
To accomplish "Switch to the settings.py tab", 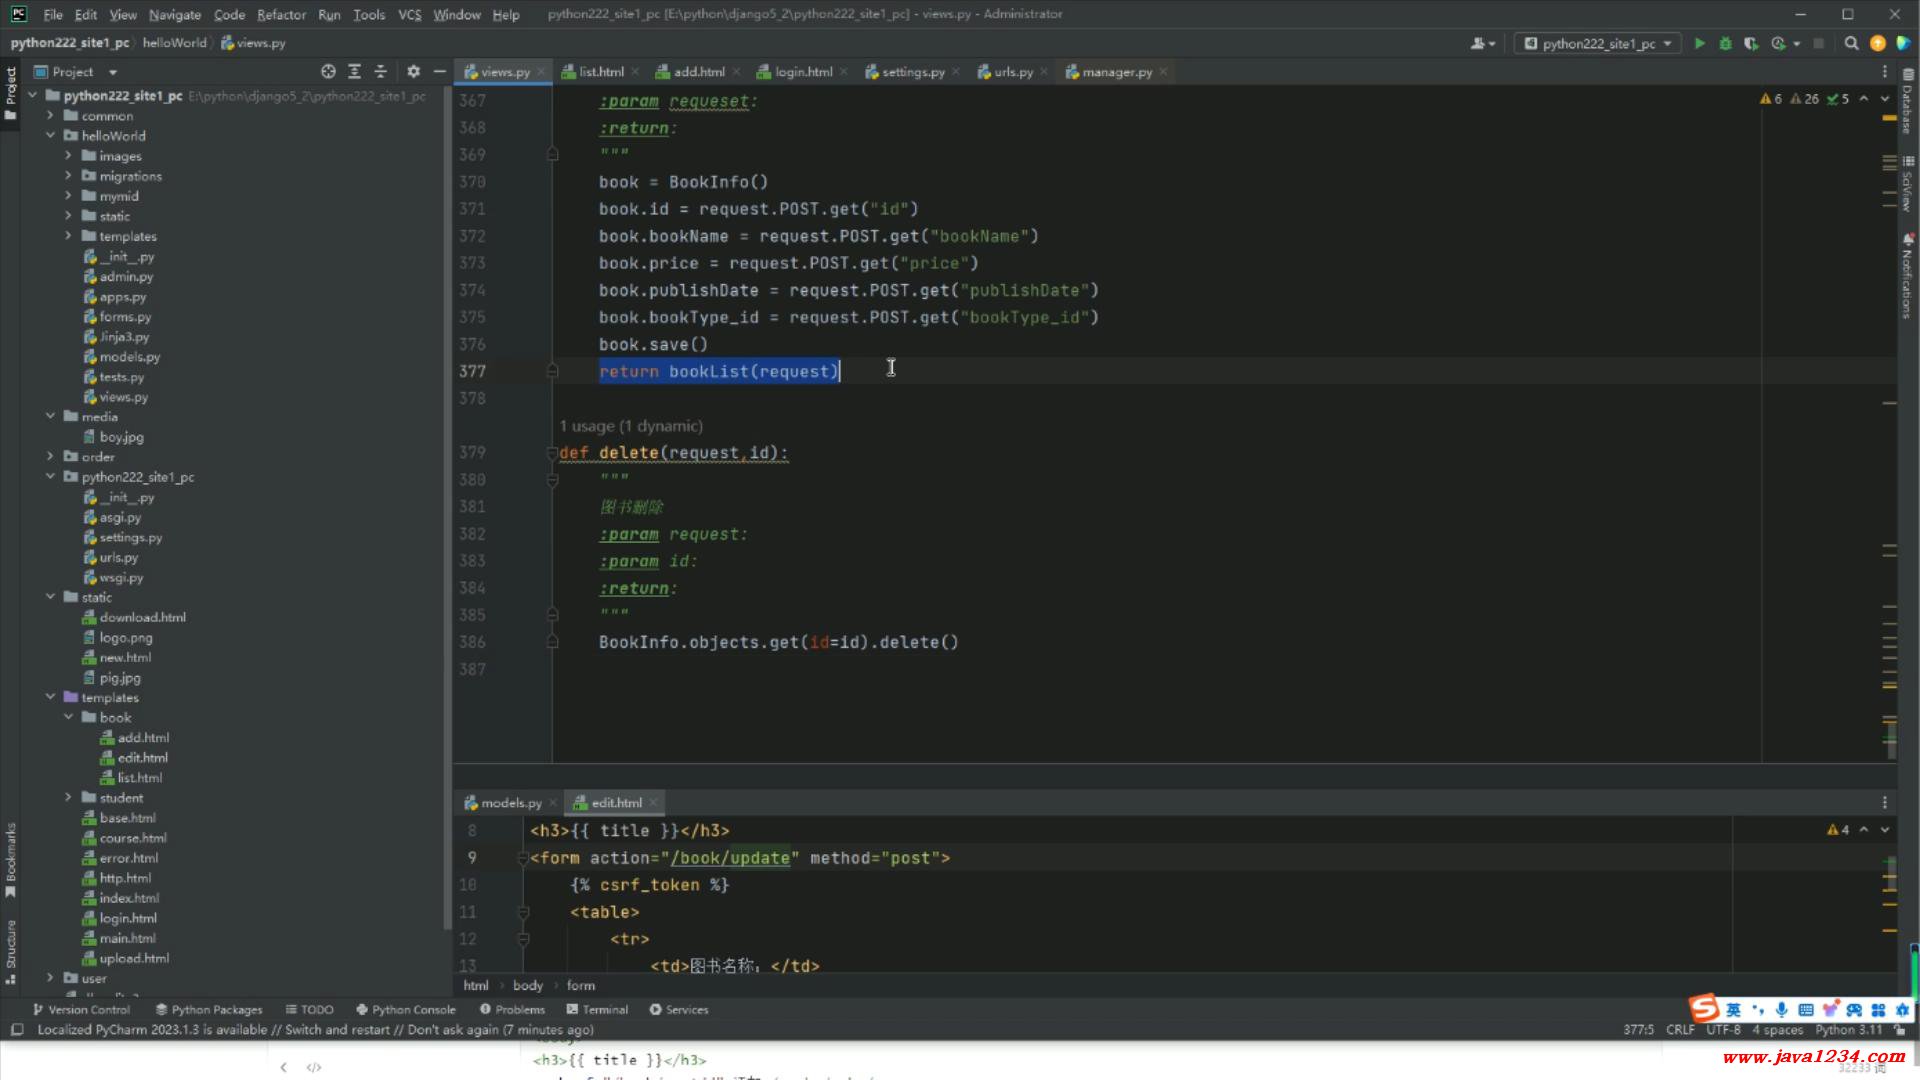I will 912,72.
